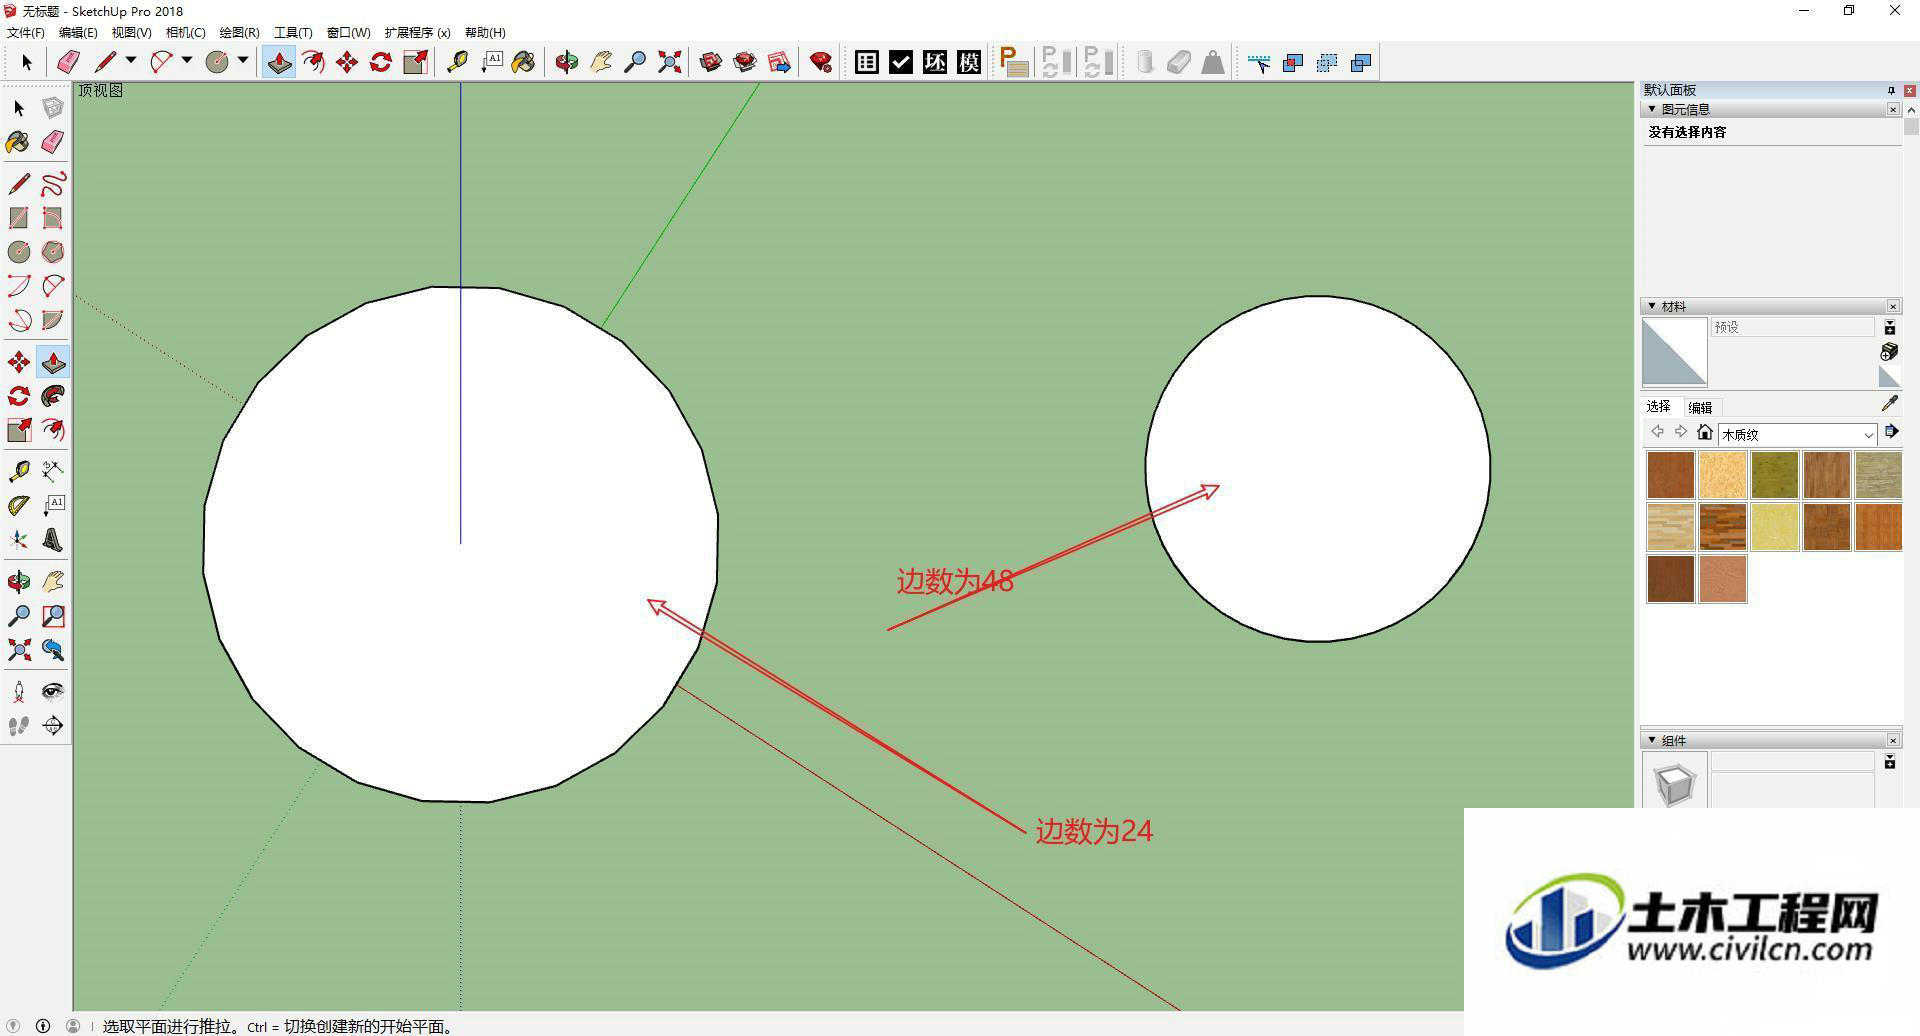The image size is (1920, 1036).
Task: Open the 相机(C) menu
Action: (x=186, y=32)
